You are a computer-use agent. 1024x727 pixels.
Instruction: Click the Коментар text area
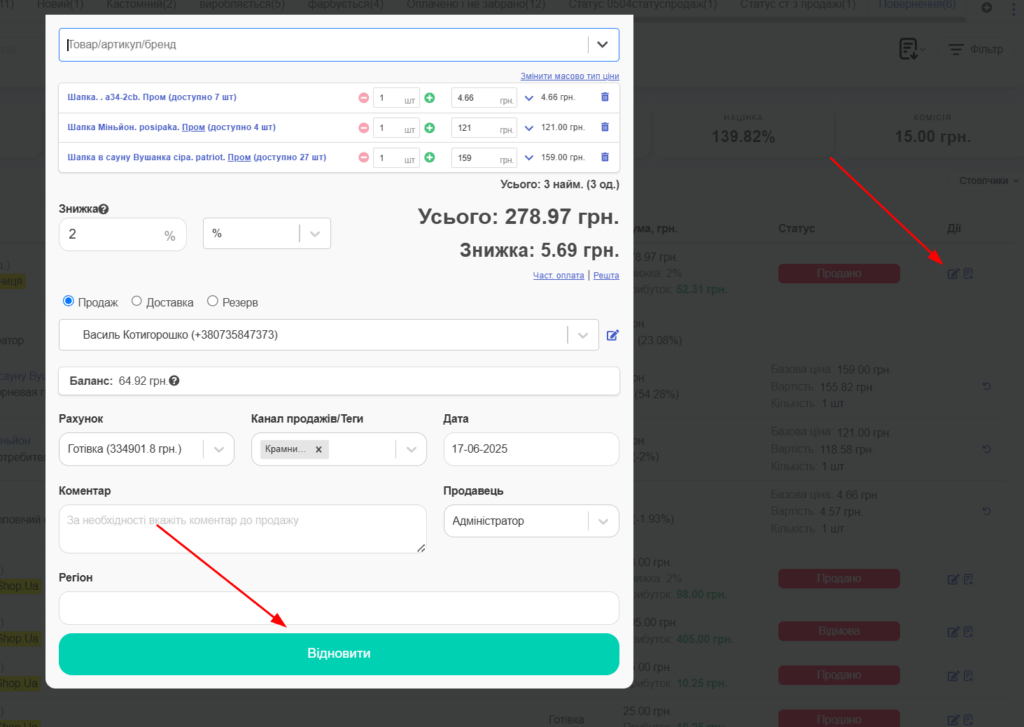pyautogui.click(x=242, y=529)
